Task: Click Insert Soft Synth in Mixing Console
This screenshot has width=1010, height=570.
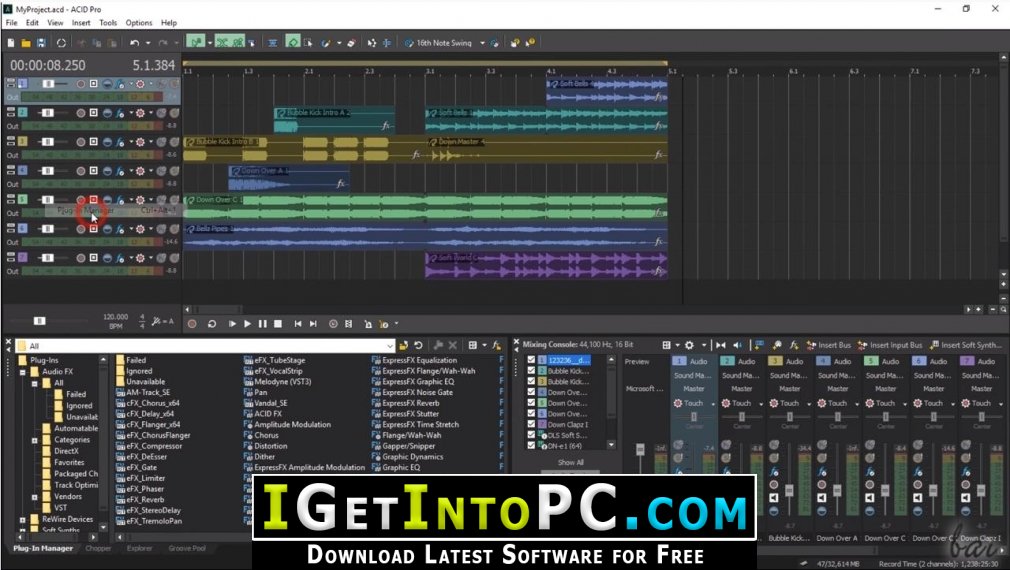Action: tap(966, 345)
